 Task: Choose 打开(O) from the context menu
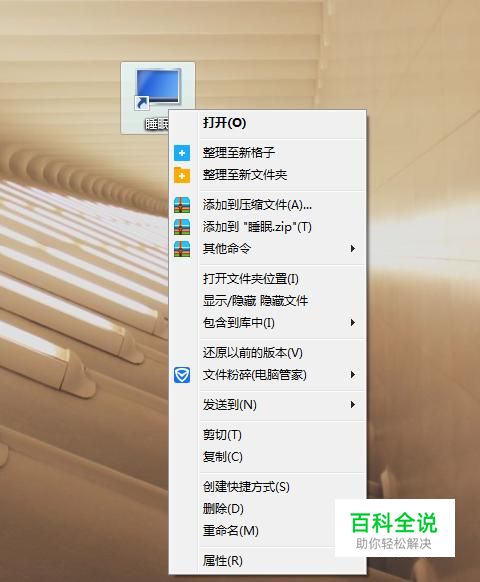[267, 123]
